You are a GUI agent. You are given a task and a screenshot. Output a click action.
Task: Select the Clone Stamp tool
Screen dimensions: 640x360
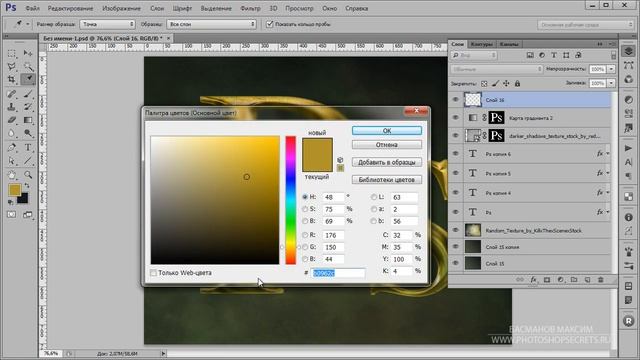click(x=11, y=107)
